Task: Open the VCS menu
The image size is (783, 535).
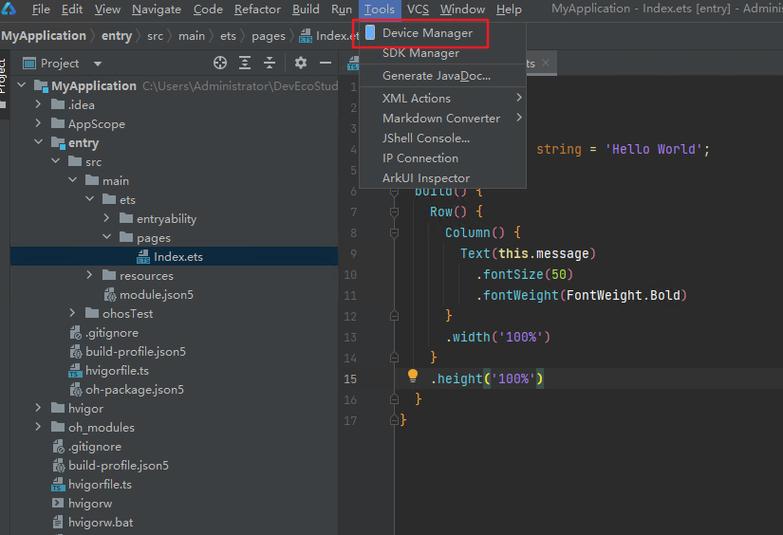Action: point(417,9)
